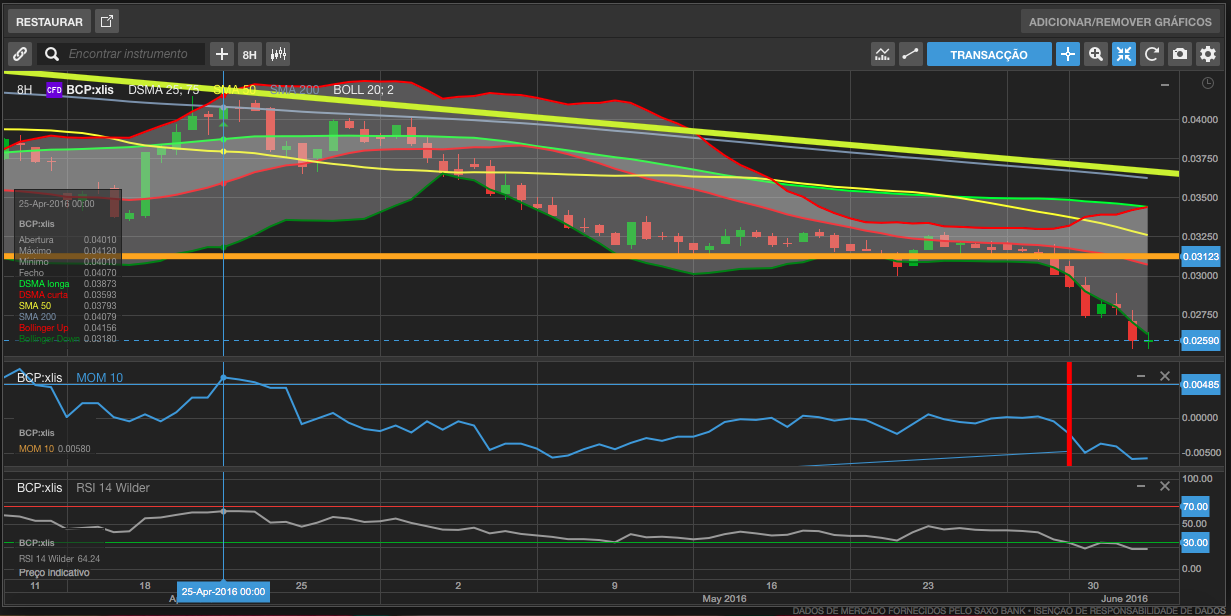Click ADICIONAR/REMOVER GRÁFICOS button
The width and height of the screenshot is (1231, 616).
(1118, 21)
